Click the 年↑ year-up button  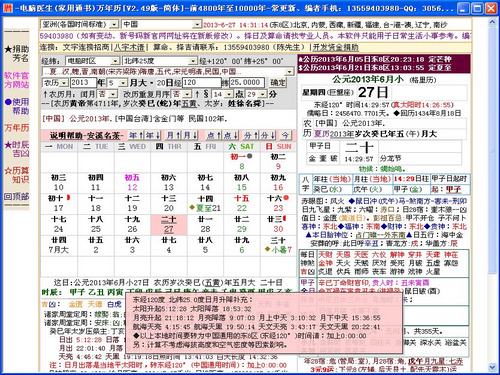click(x=136, y=135)
